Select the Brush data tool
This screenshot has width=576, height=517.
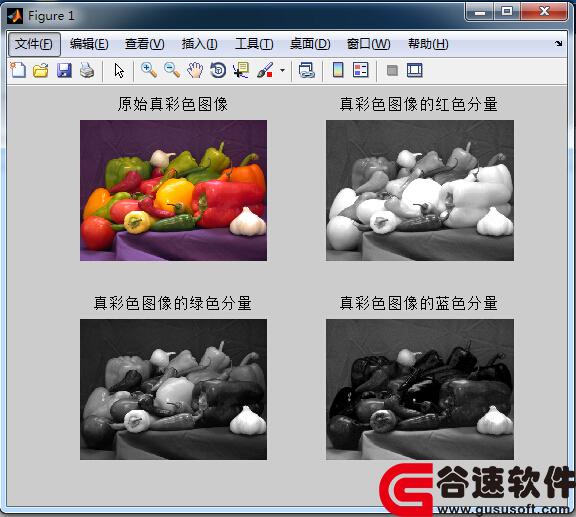265,70
